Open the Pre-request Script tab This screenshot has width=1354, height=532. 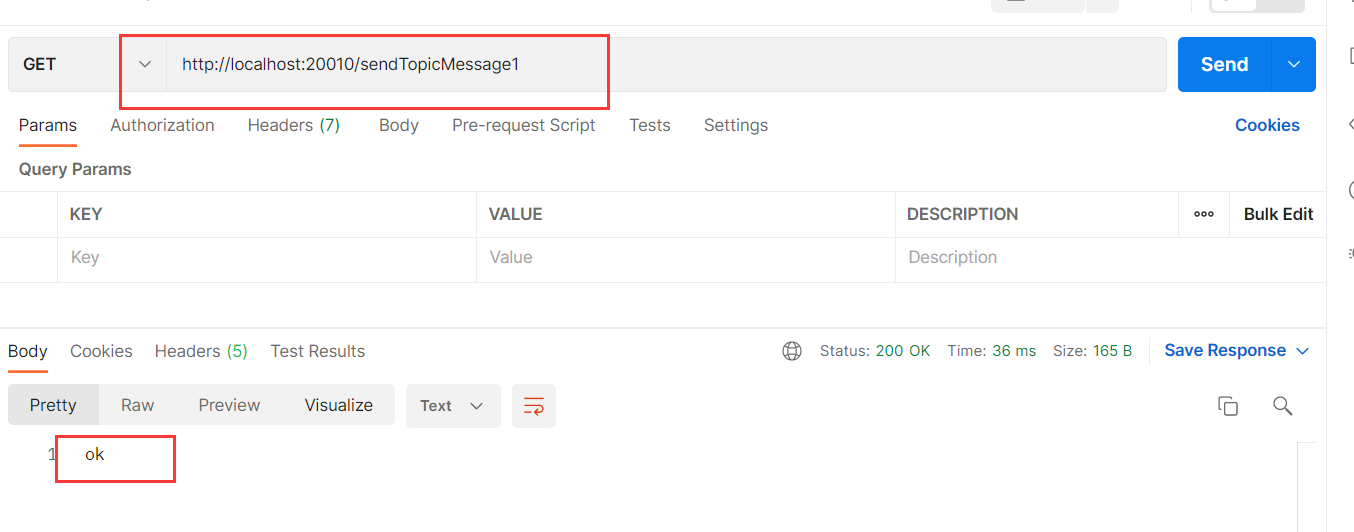[x=523, y=125]
